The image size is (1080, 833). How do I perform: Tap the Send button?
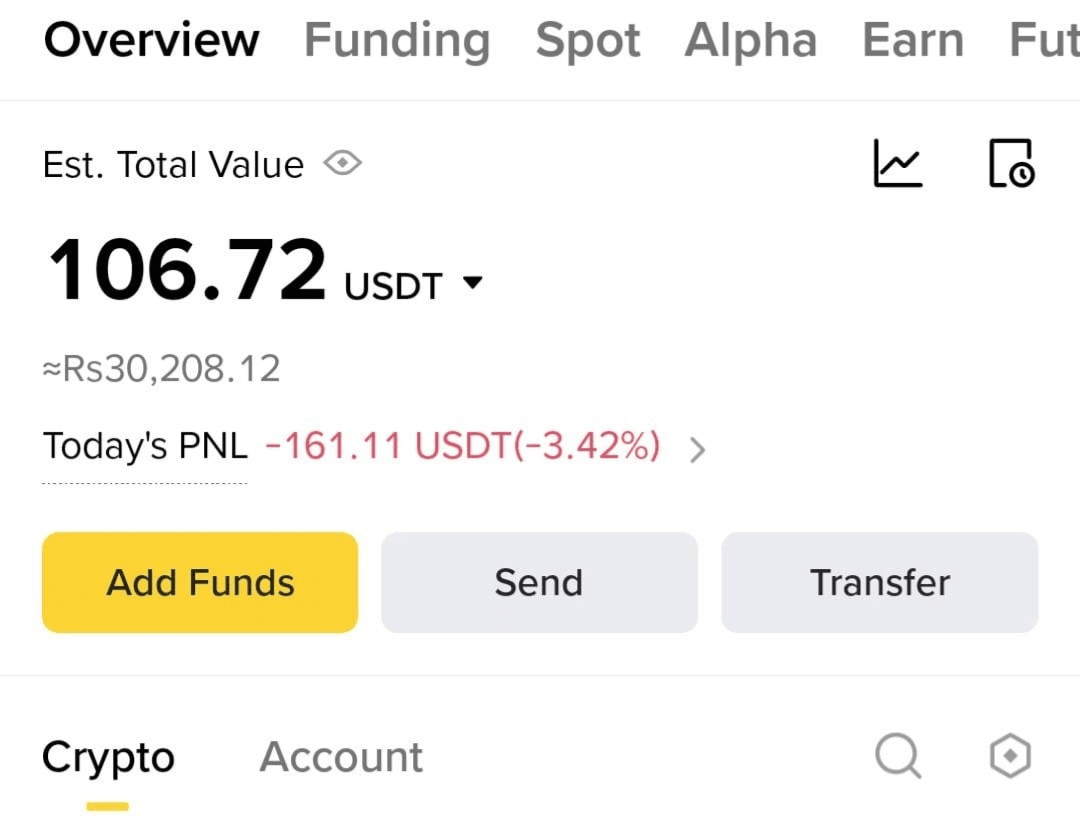tap(539, 582)
